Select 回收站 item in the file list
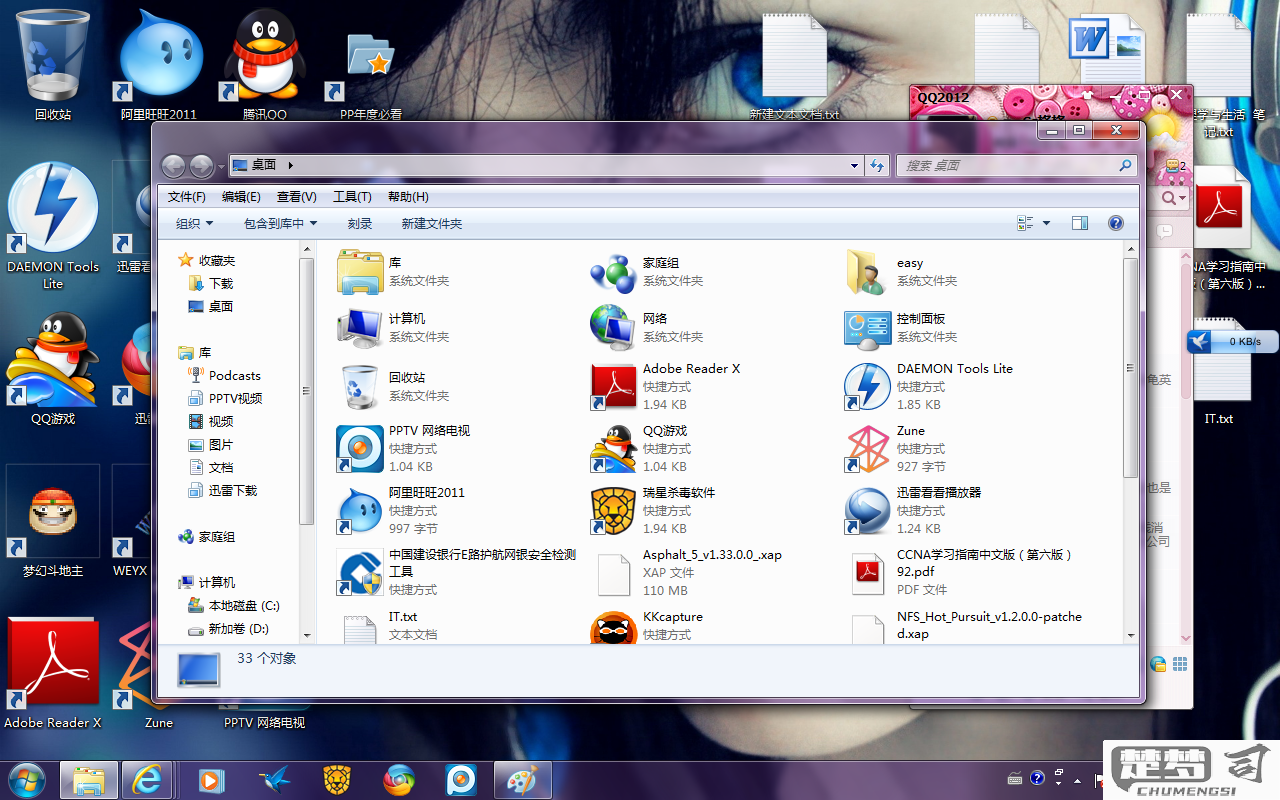Viewport: 1280px width, 800px height. 393,387
